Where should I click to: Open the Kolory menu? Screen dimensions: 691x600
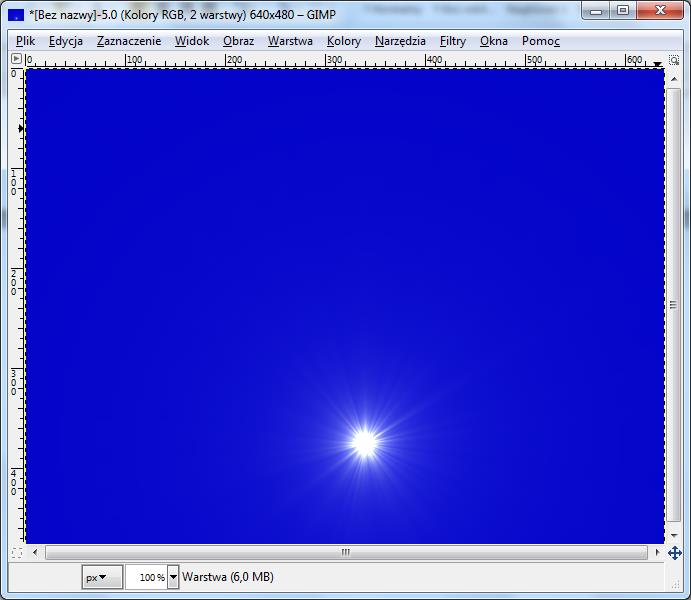tap(344, 41)
